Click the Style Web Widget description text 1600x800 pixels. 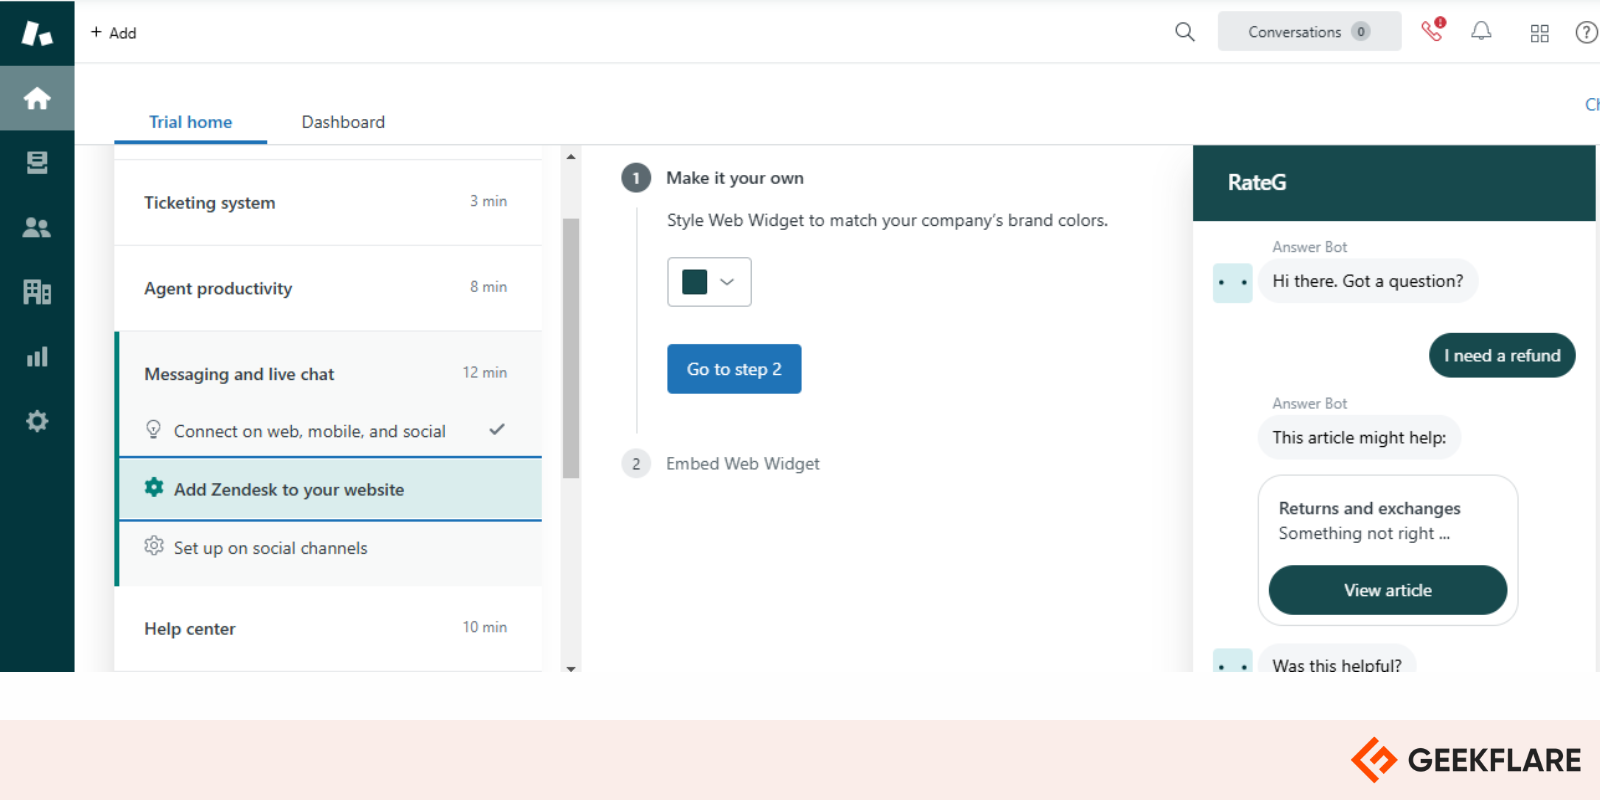tap(887, 220)
